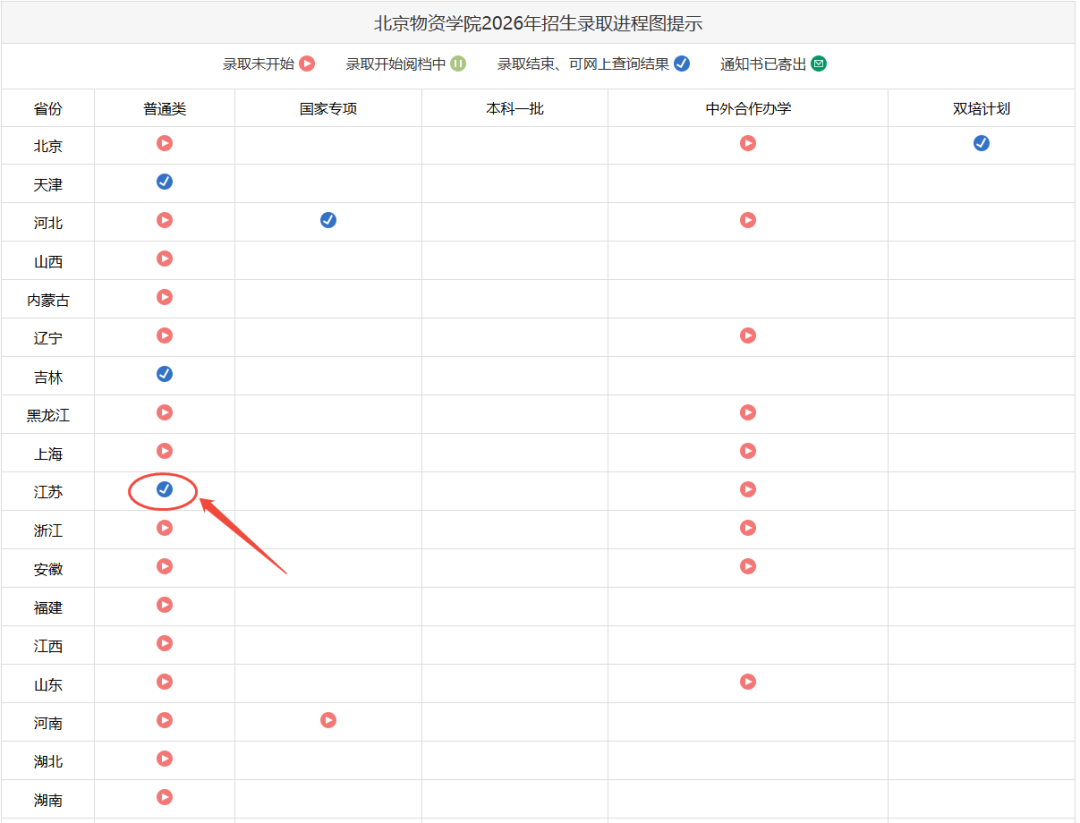This screenshot has height=823, width=1080.
Task: Open the 河北 国家专项 blue check icon
Action: [329, 220]
